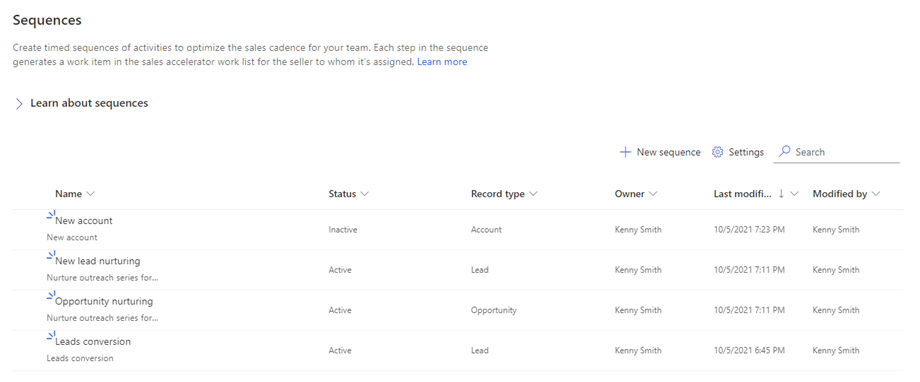The height and width of the screenshot is (382, 920).
Task: Click the sequence icon beside Opportunity nurturing
Action: [x=50, y=296]
